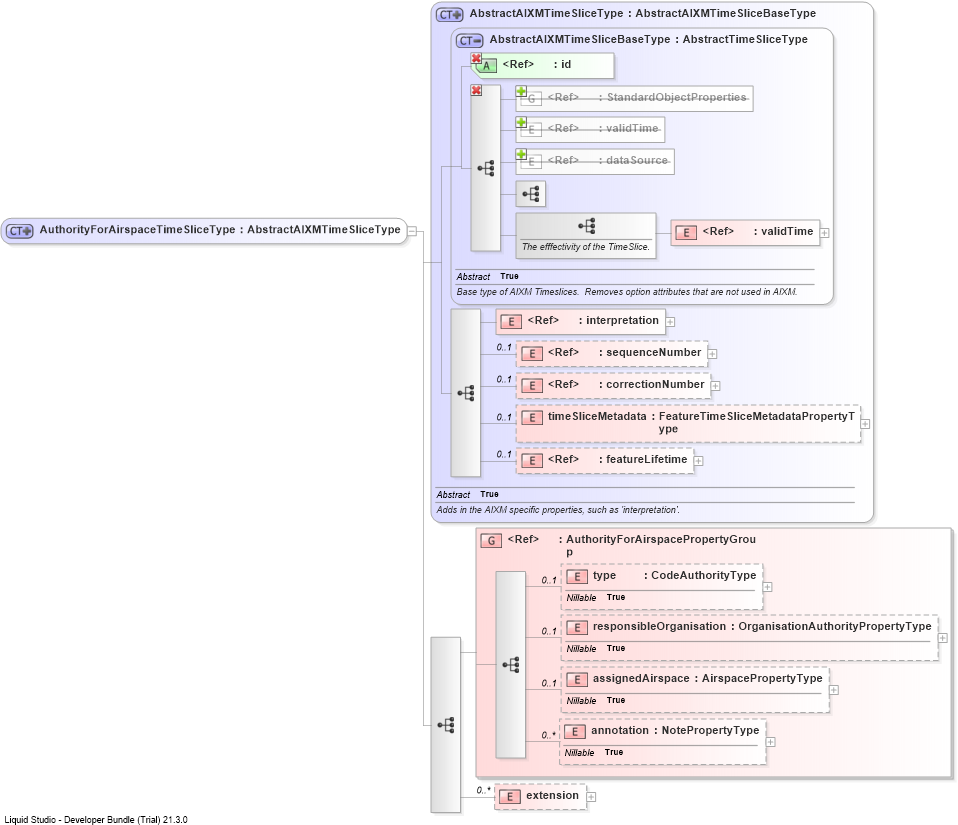Click the outer sequence compositor next to extension

click(445, 725)
